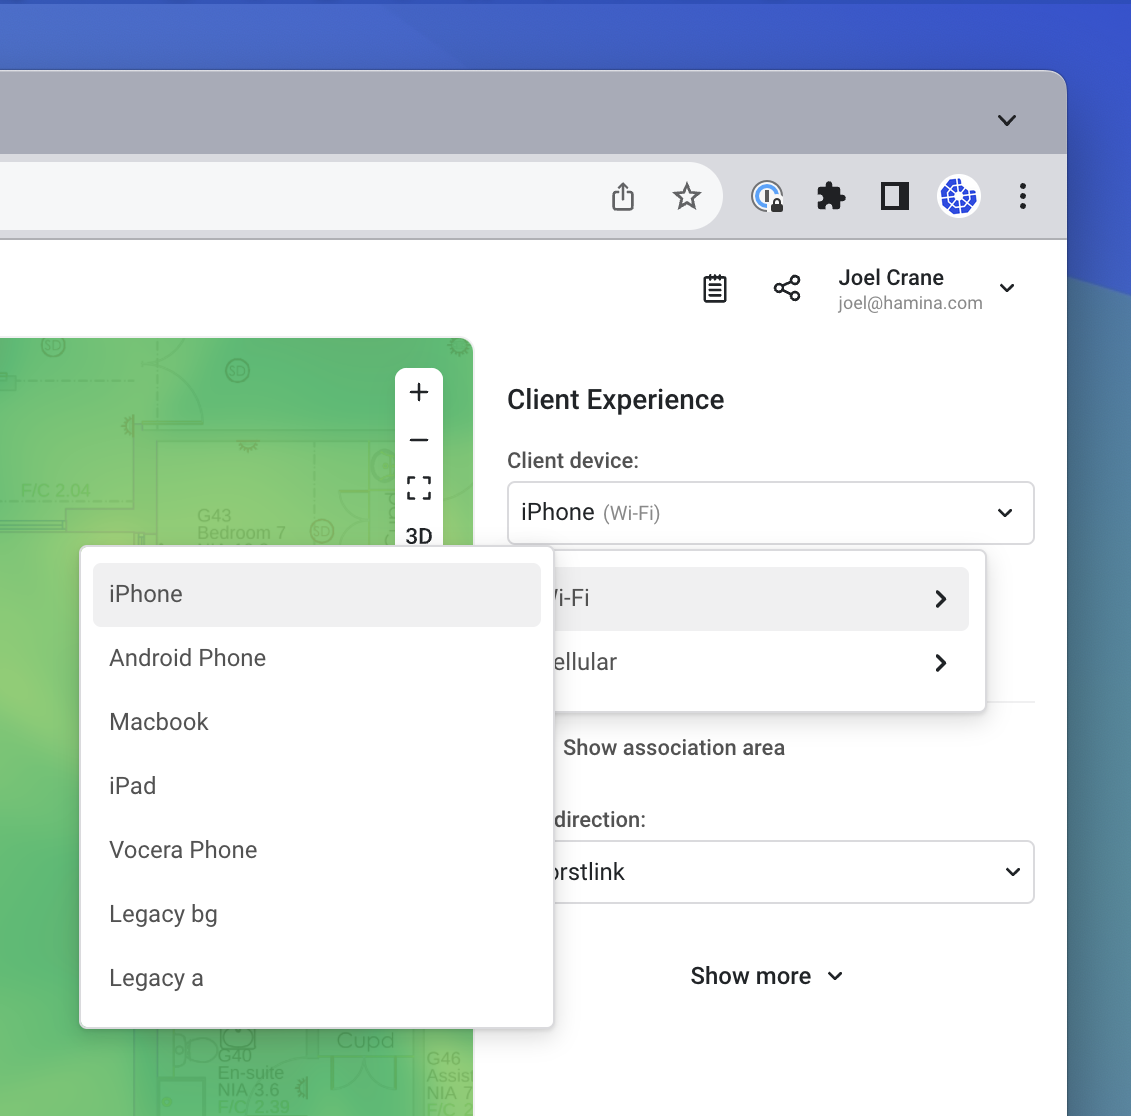Toggle the browser side panel icon
Screen dimensions: 1131x1116
pyautogui.click(x=894, y=196)
